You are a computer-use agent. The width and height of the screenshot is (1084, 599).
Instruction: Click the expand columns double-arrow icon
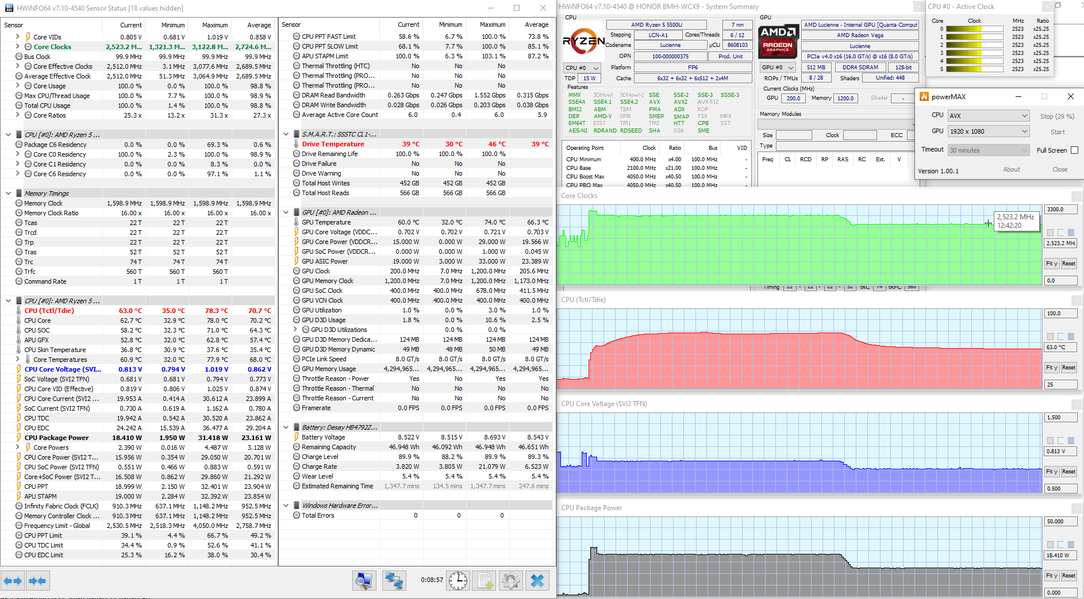[13, 580]
